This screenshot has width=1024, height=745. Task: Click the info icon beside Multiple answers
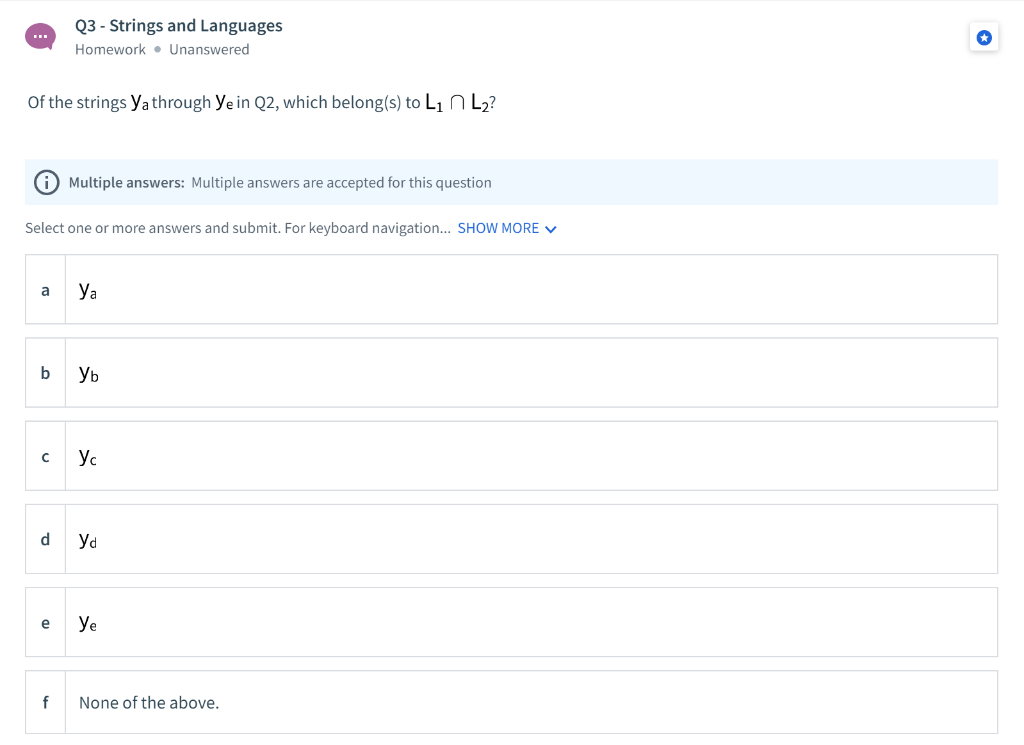46,182
